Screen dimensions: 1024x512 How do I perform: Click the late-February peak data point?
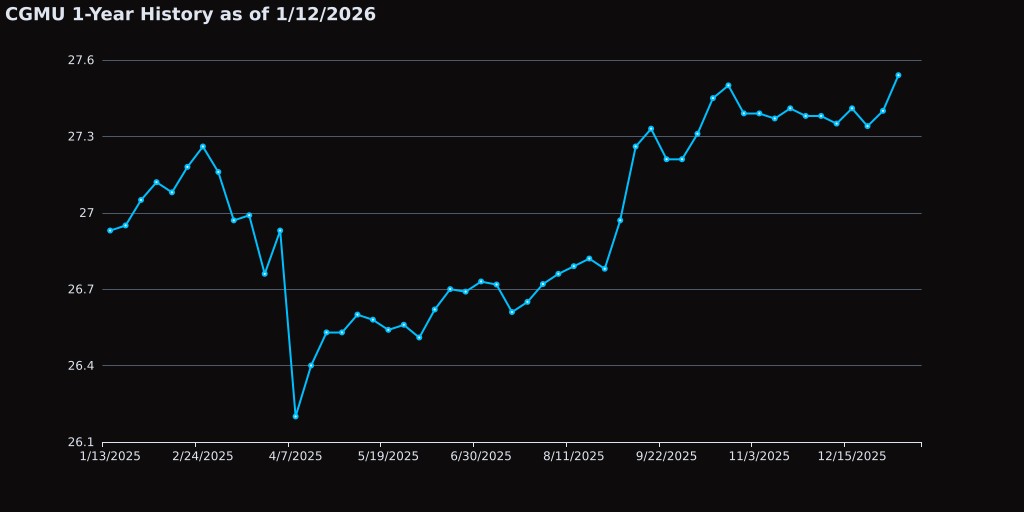pos(203,146)
